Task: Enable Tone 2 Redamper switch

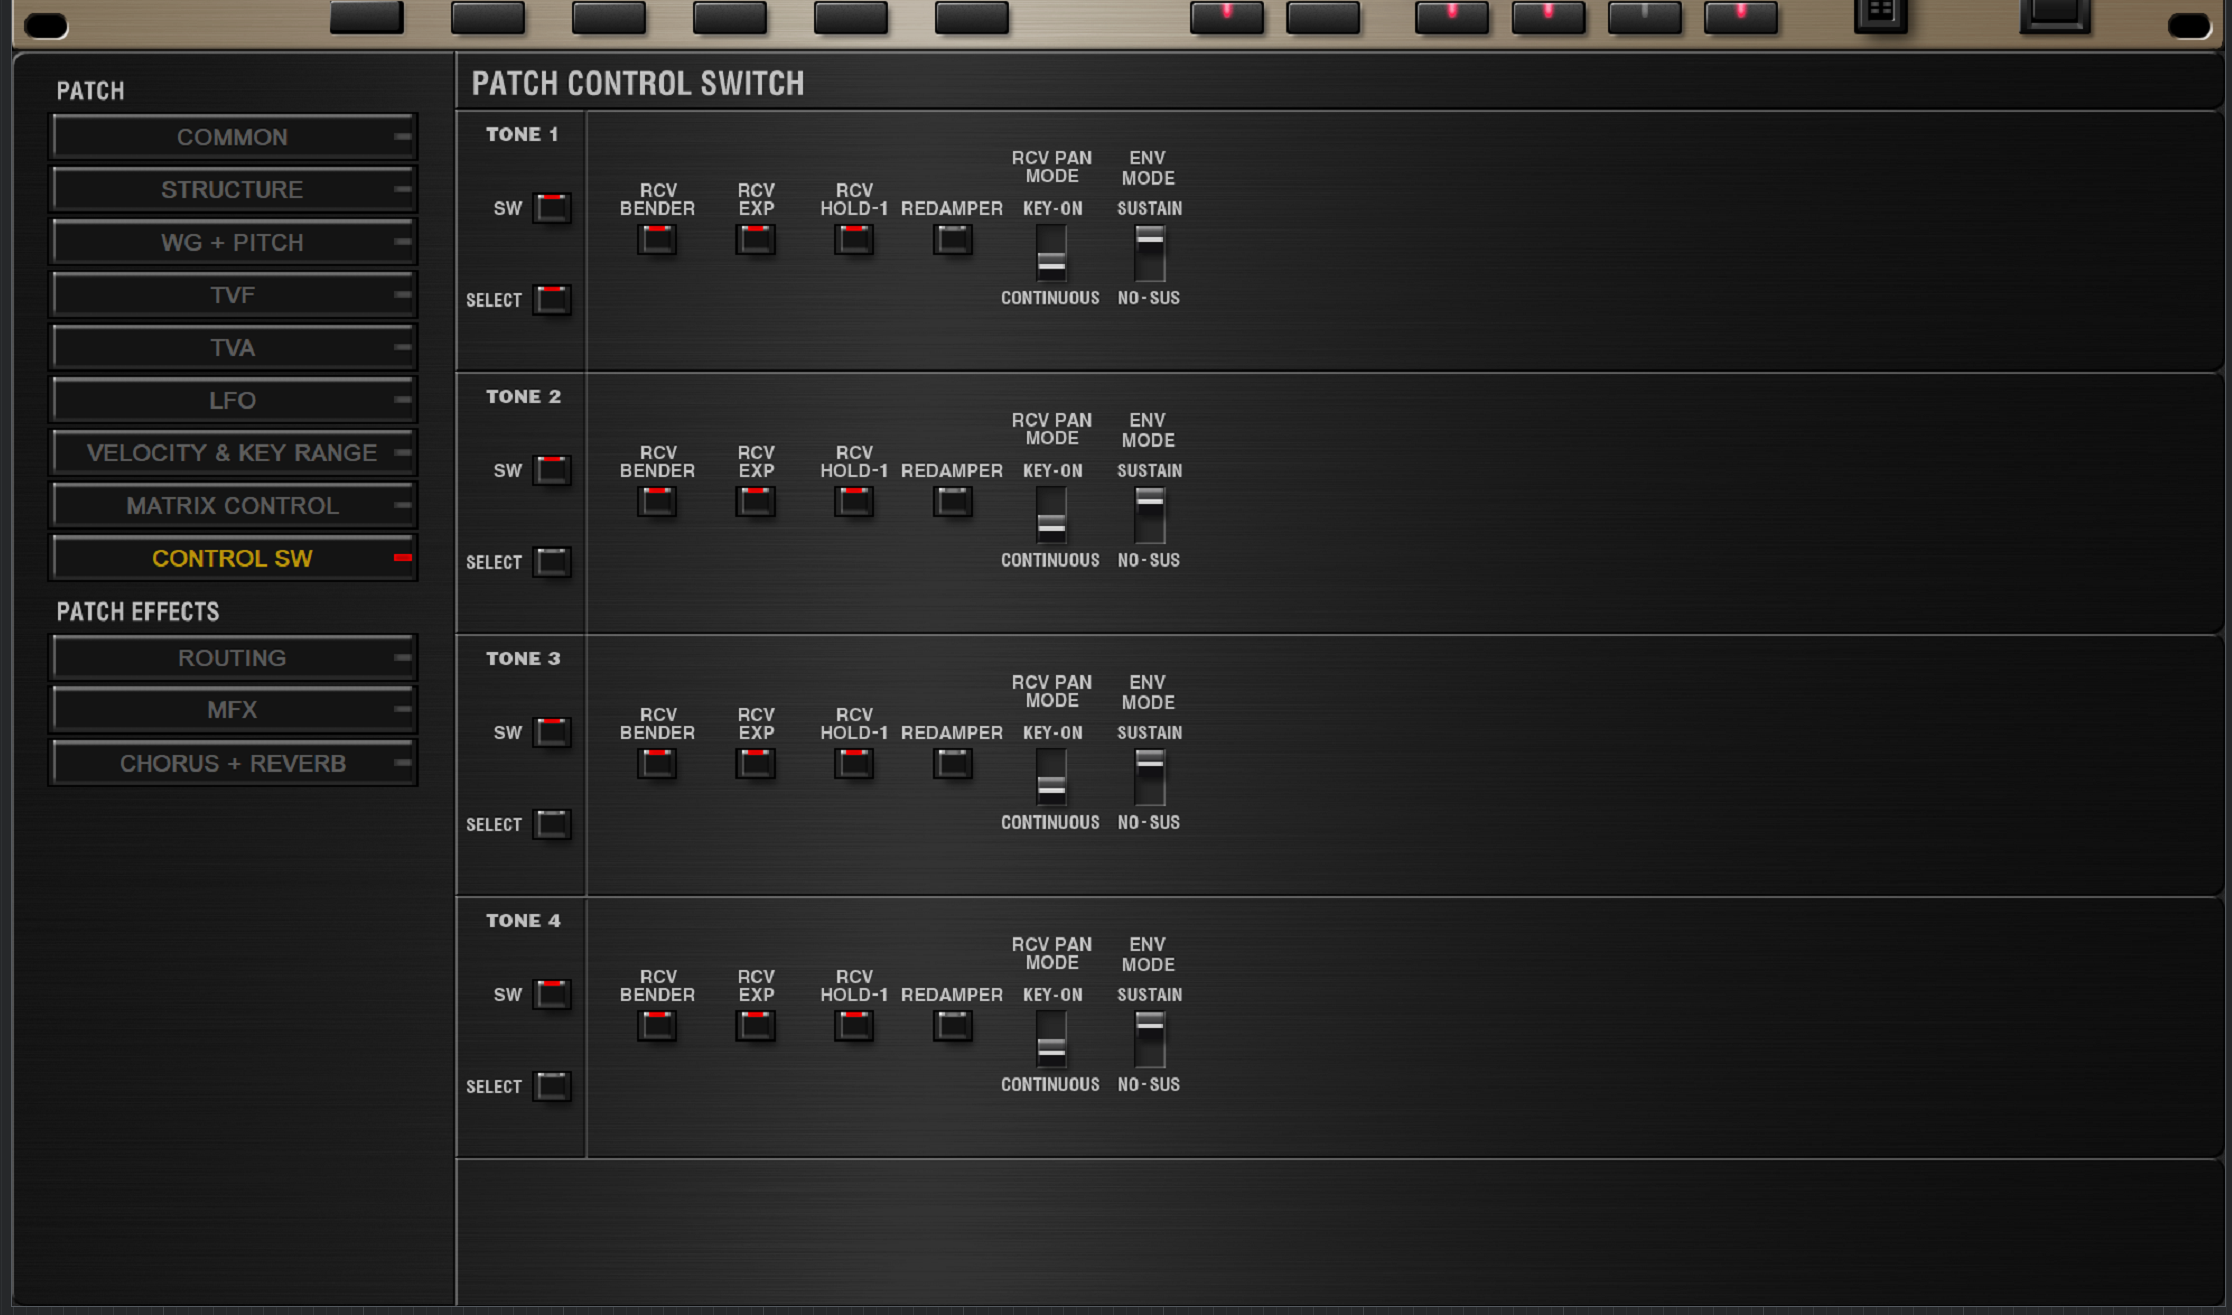Action: (x=952, y=502)
